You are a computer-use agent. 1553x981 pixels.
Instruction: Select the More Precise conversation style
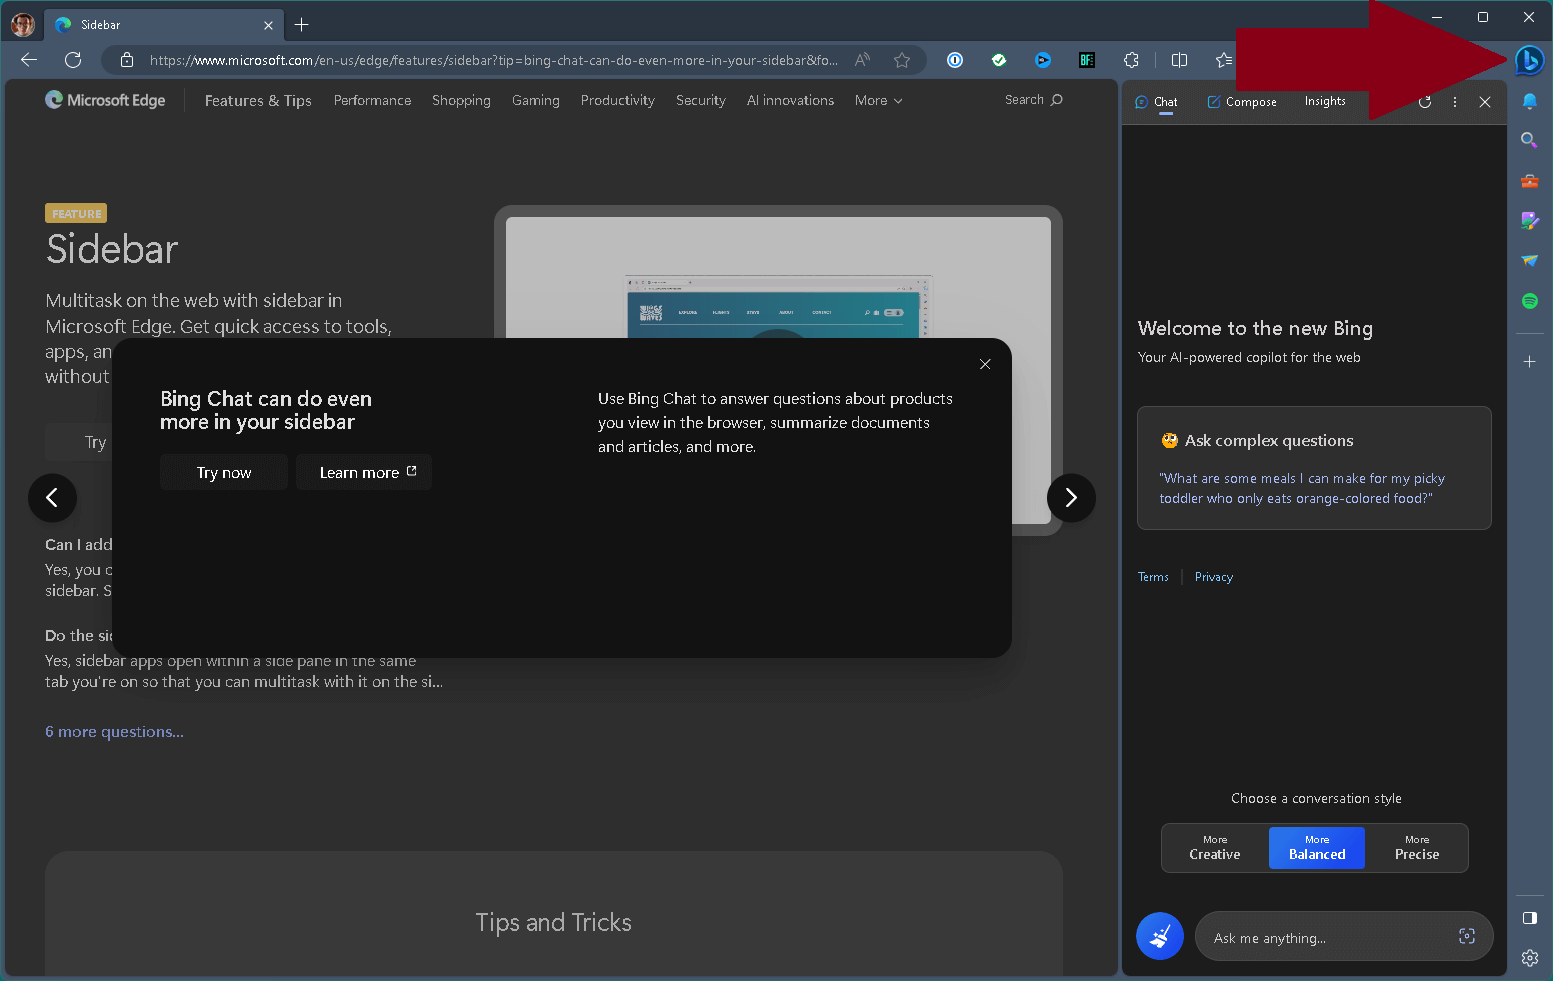pyautogui.click(x=1417, y=848)
